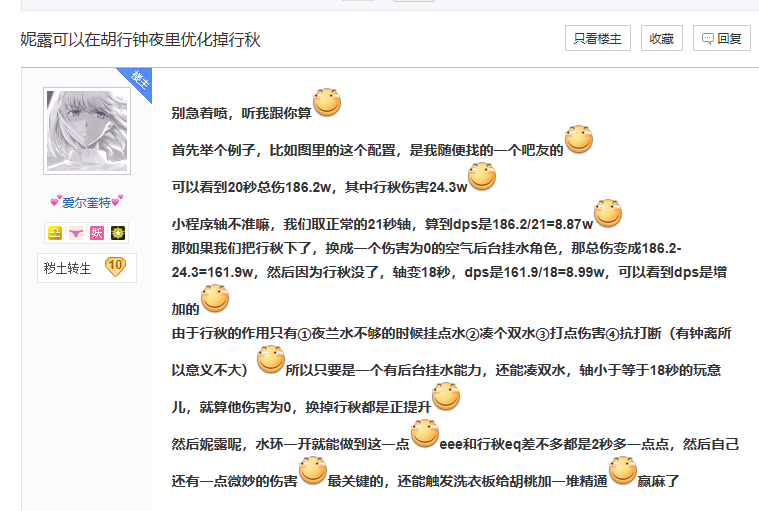The image size is (759, 511).
Task: Click the emoji after 186.2/21=8.87w
Action: tap(608, 214)
